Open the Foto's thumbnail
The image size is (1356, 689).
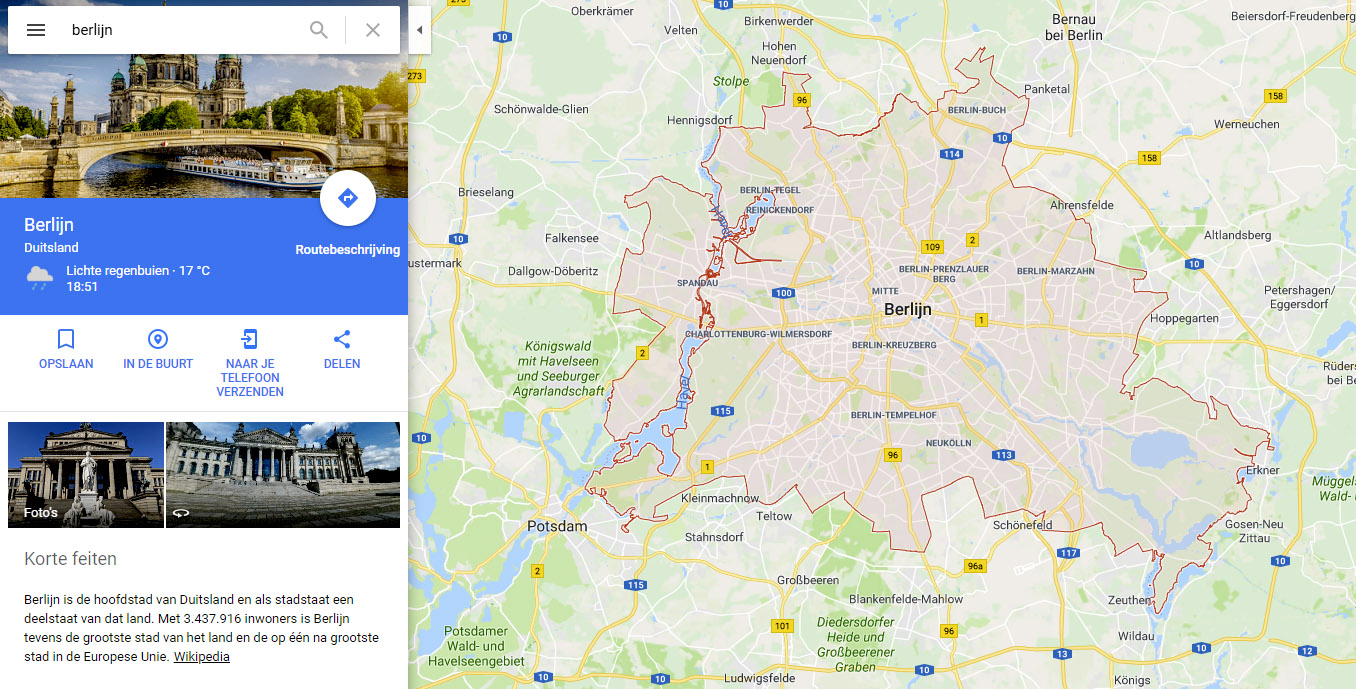86,475
